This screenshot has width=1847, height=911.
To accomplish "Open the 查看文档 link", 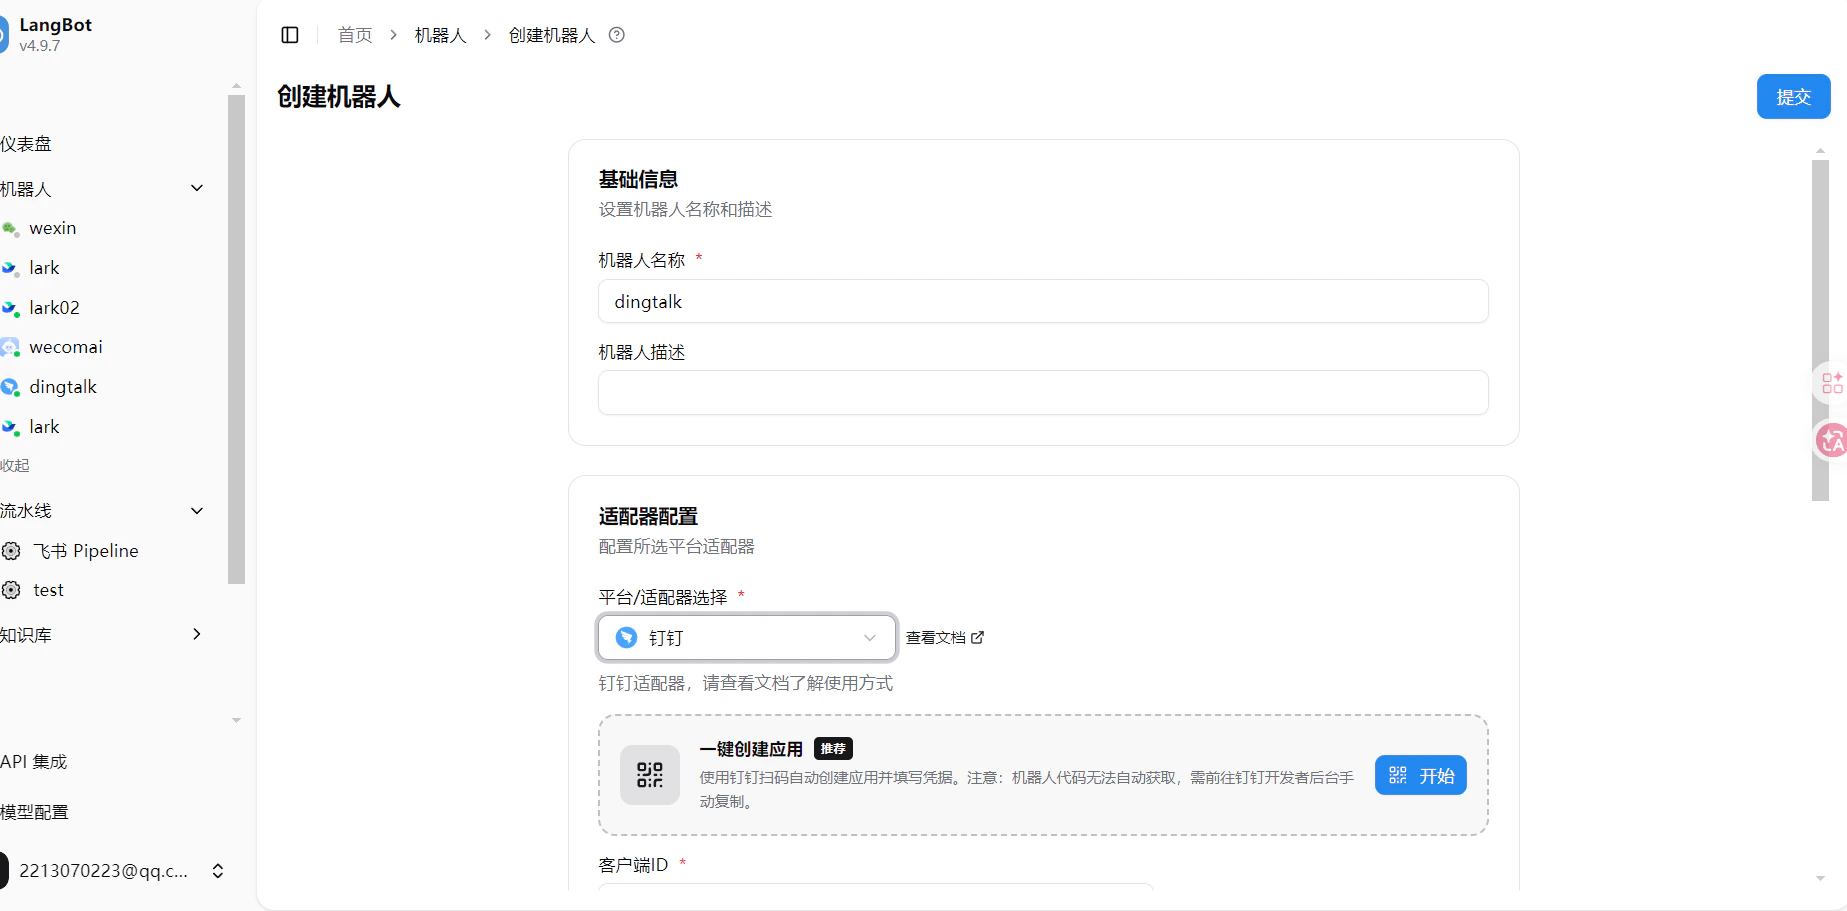I will point(945,637).
